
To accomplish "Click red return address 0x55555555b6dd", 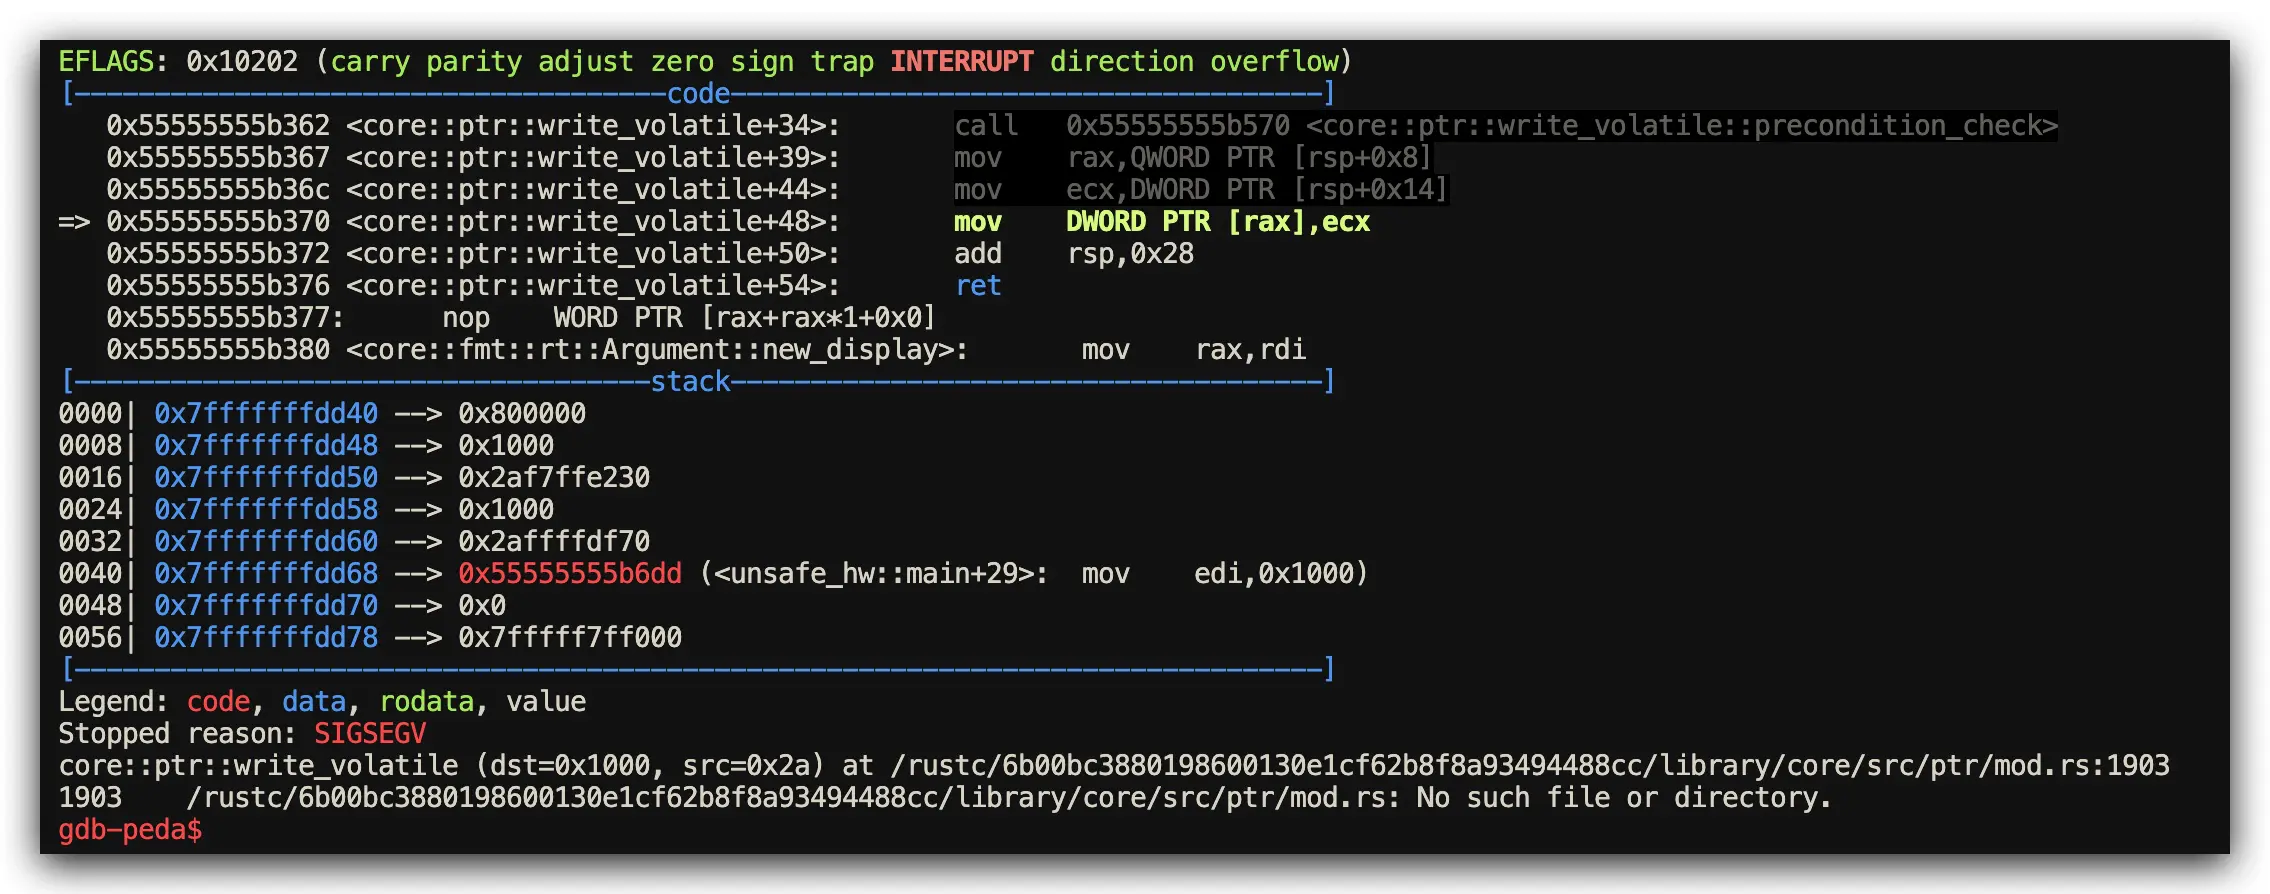I will (x=570, y=574).
